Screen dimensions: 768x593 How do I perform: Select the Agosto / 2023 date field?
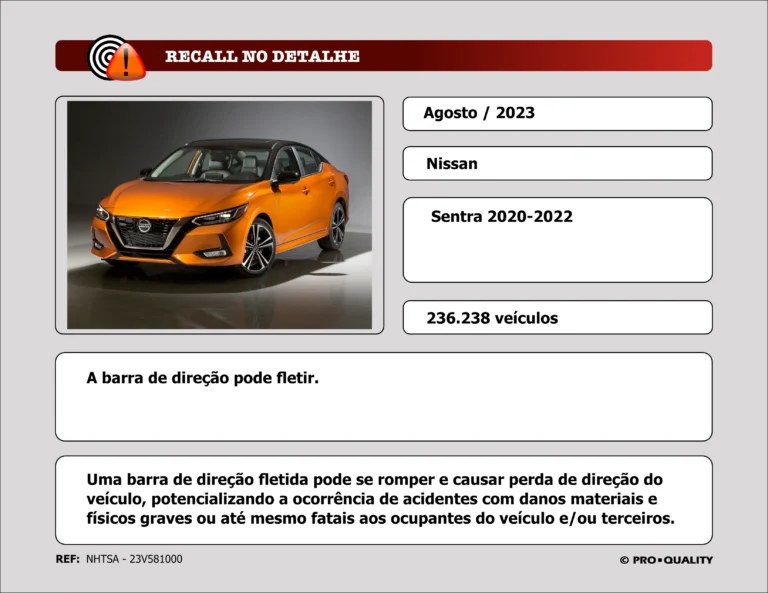tap(557, 114)
